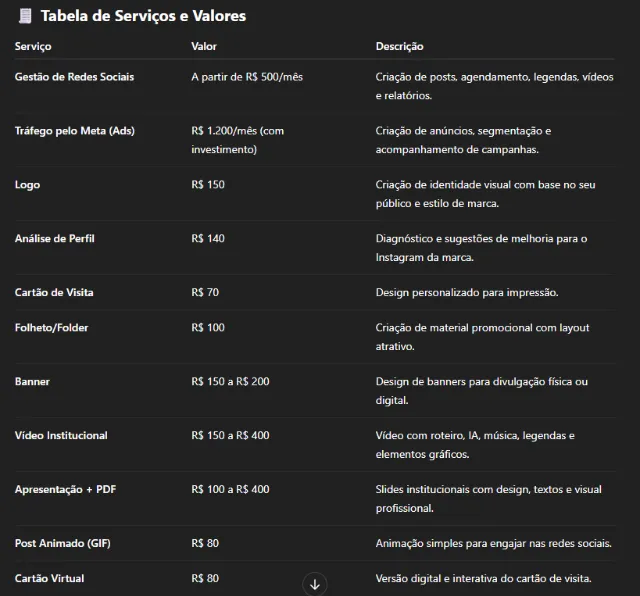Click the 'Valor' column header
640x596 pixels.
[204, 46]
